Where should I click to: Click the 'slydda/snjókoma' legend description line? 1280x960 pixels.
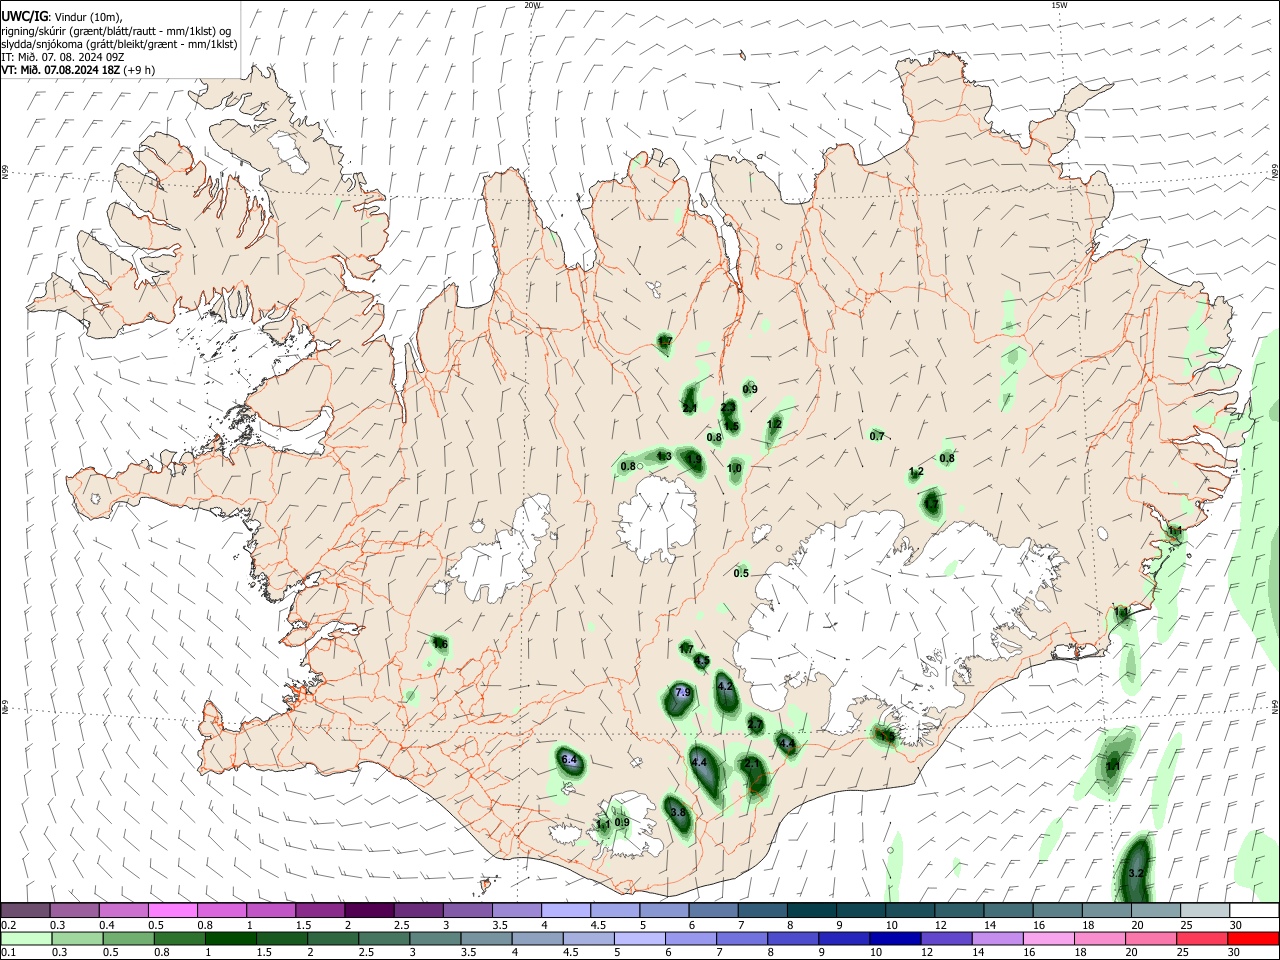coord(119,44)
